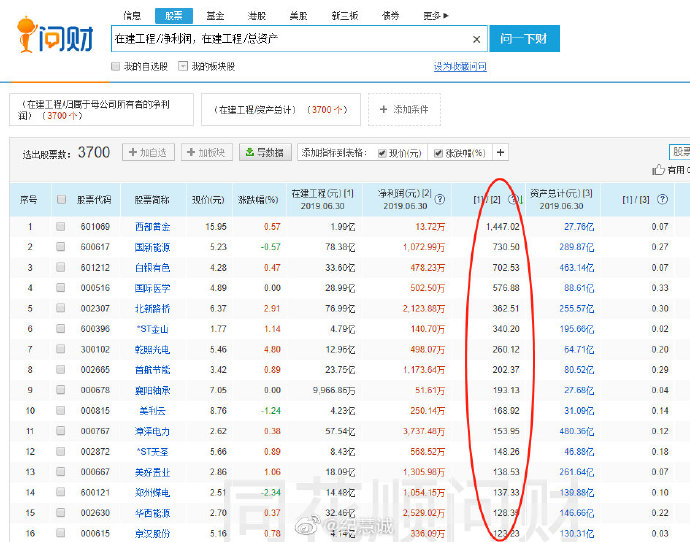Open the 白银有色 stock link
This screenshot has height=542, width=690.
pyautogui.click(x=152, y=267)
